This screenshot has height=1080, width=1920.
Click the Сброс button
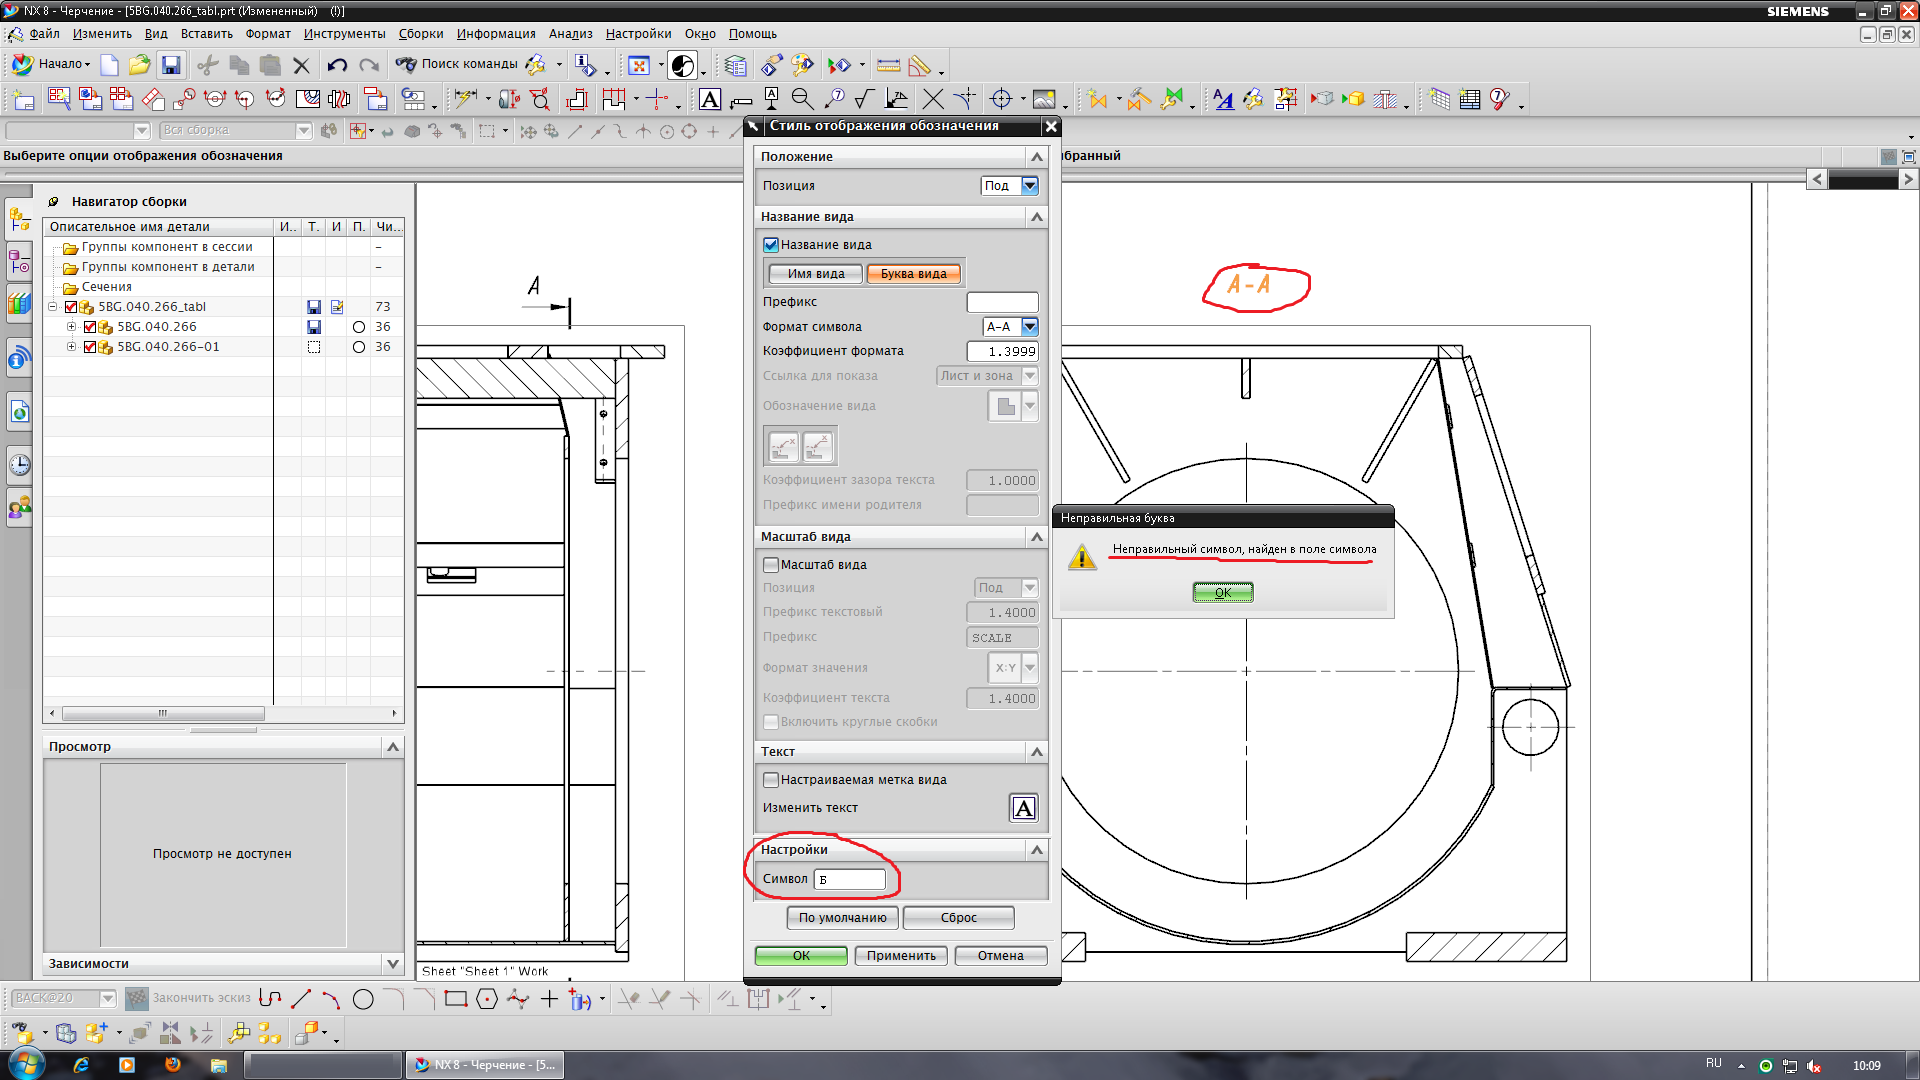pos(960,916)
